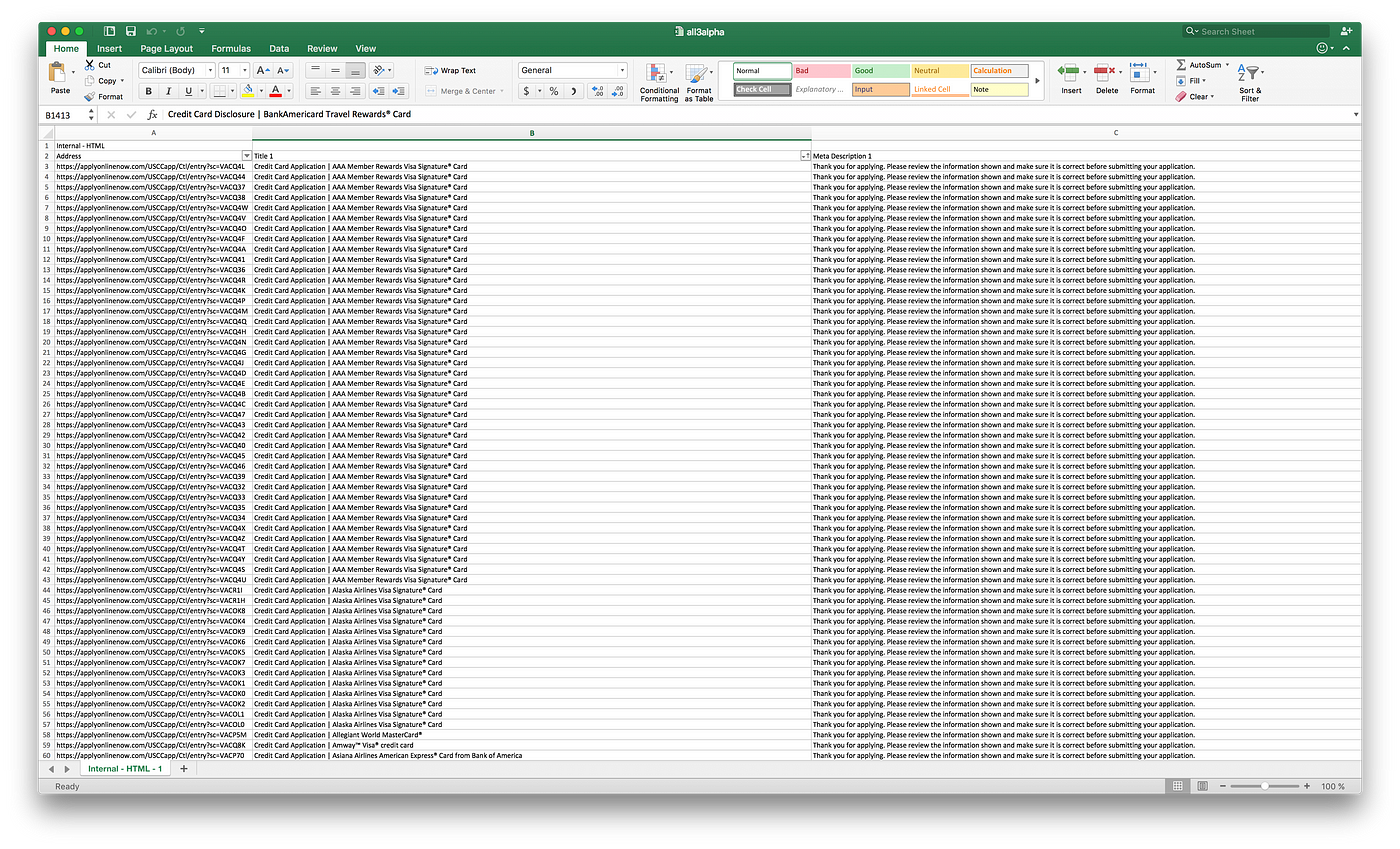Click the Cut scissors icon
1400x849 pixels.
pos(90,64)
